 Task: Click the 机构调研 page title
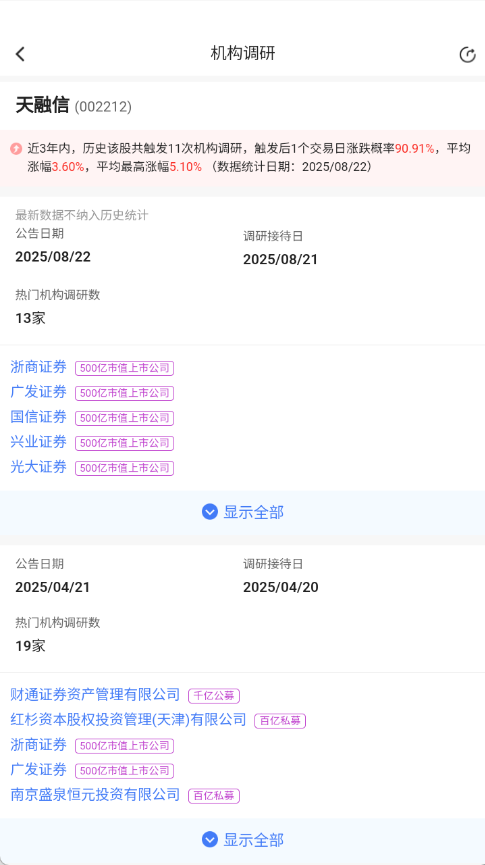(x=243, y=54)
